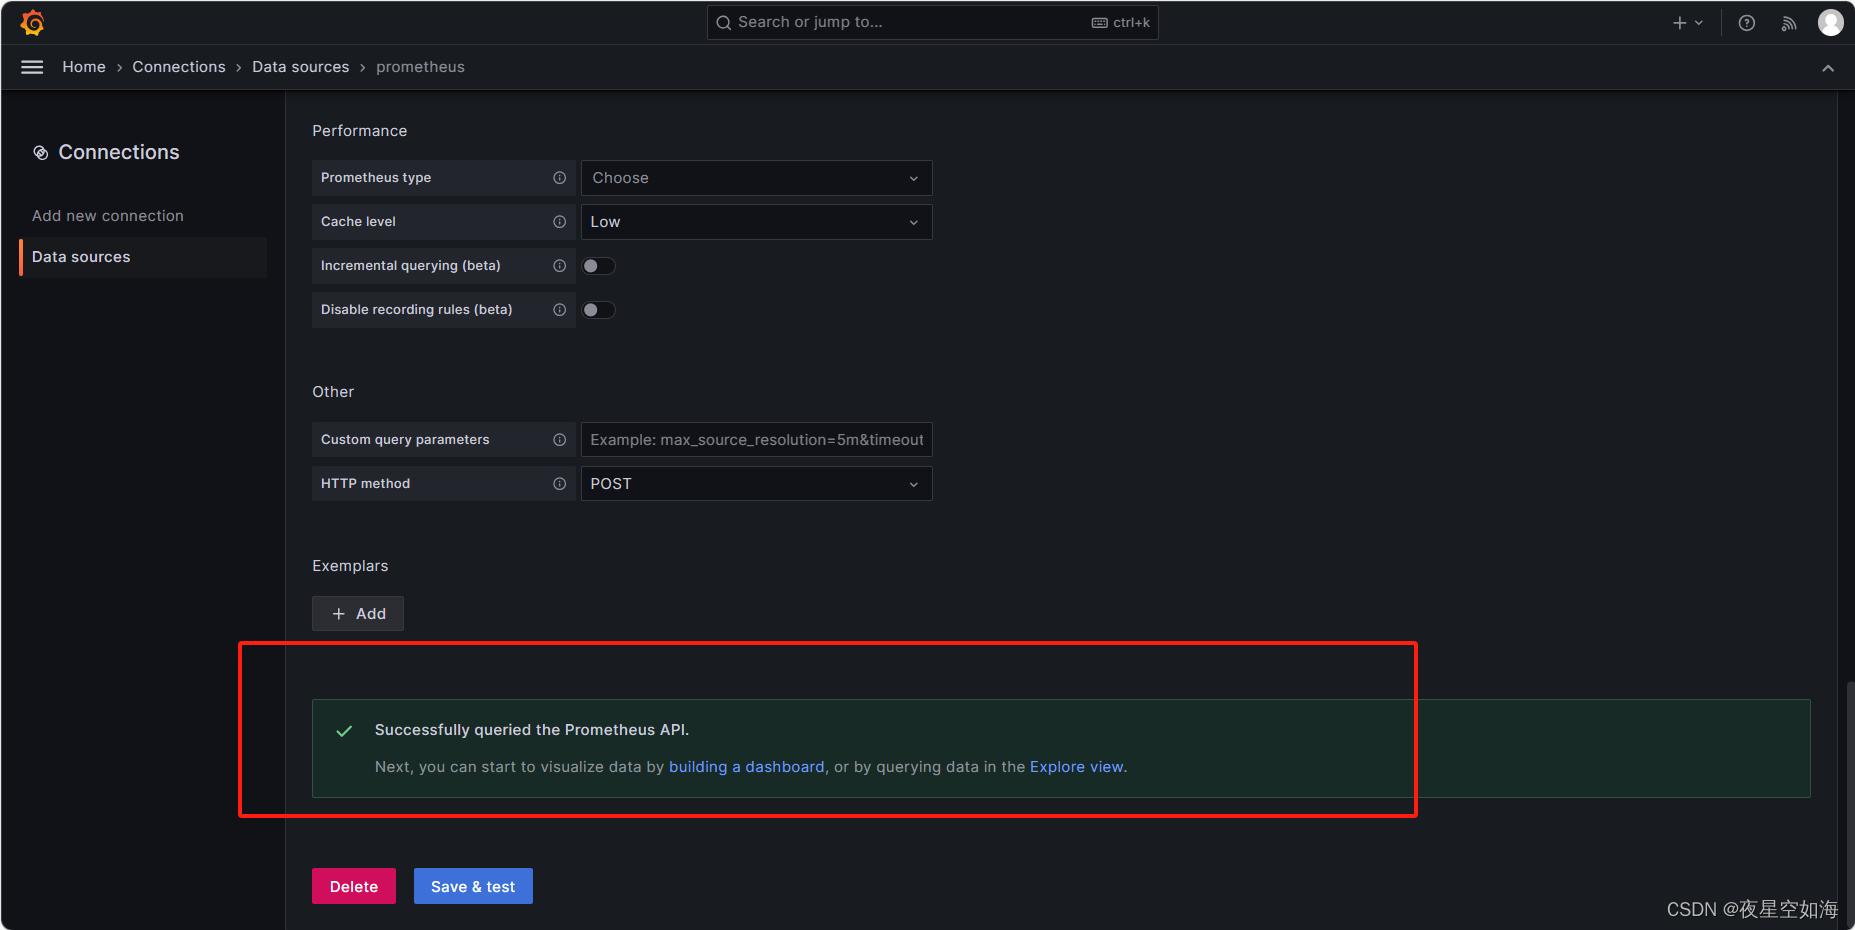The width and height of the screenshot is (1855, 930).
Task: Click info icon beside HTTP method
Action: tap(560, 484)
